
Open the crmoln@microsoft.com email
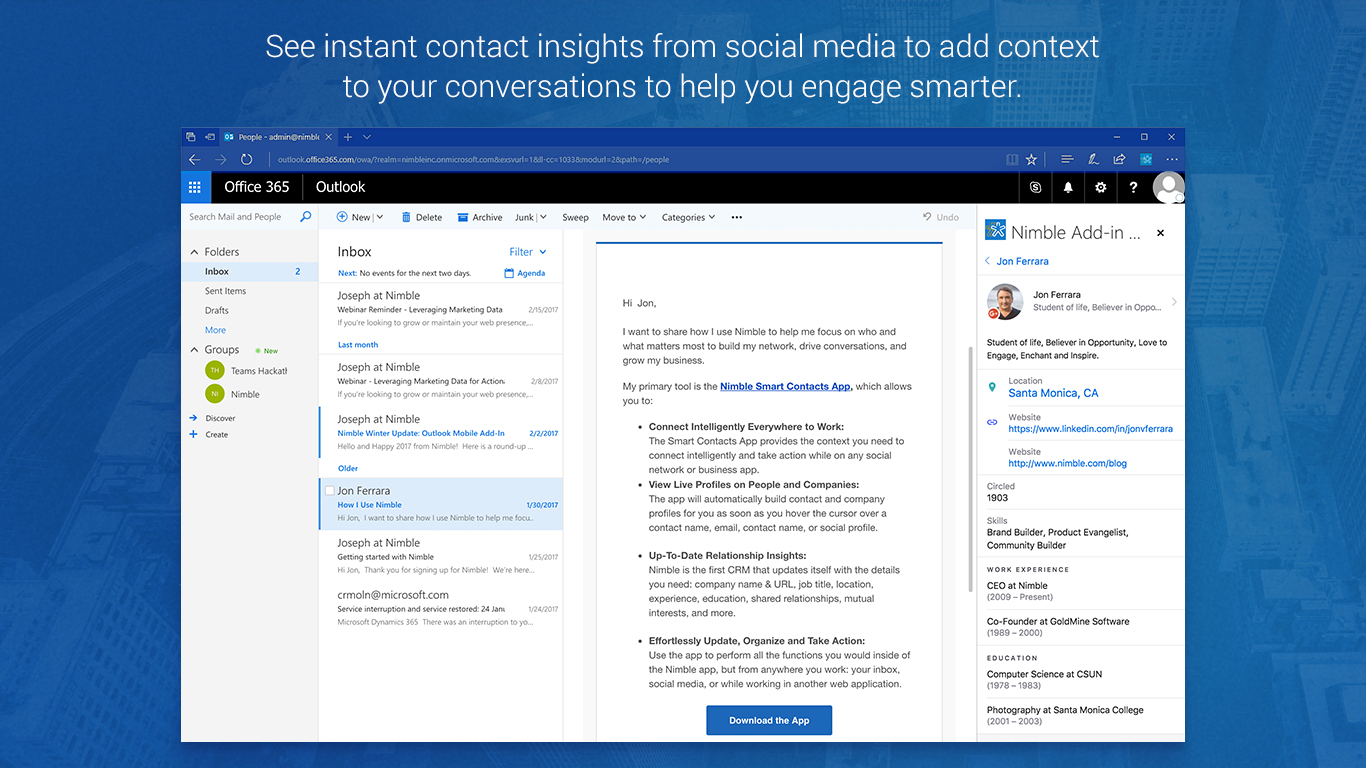[x=440, y=608]
